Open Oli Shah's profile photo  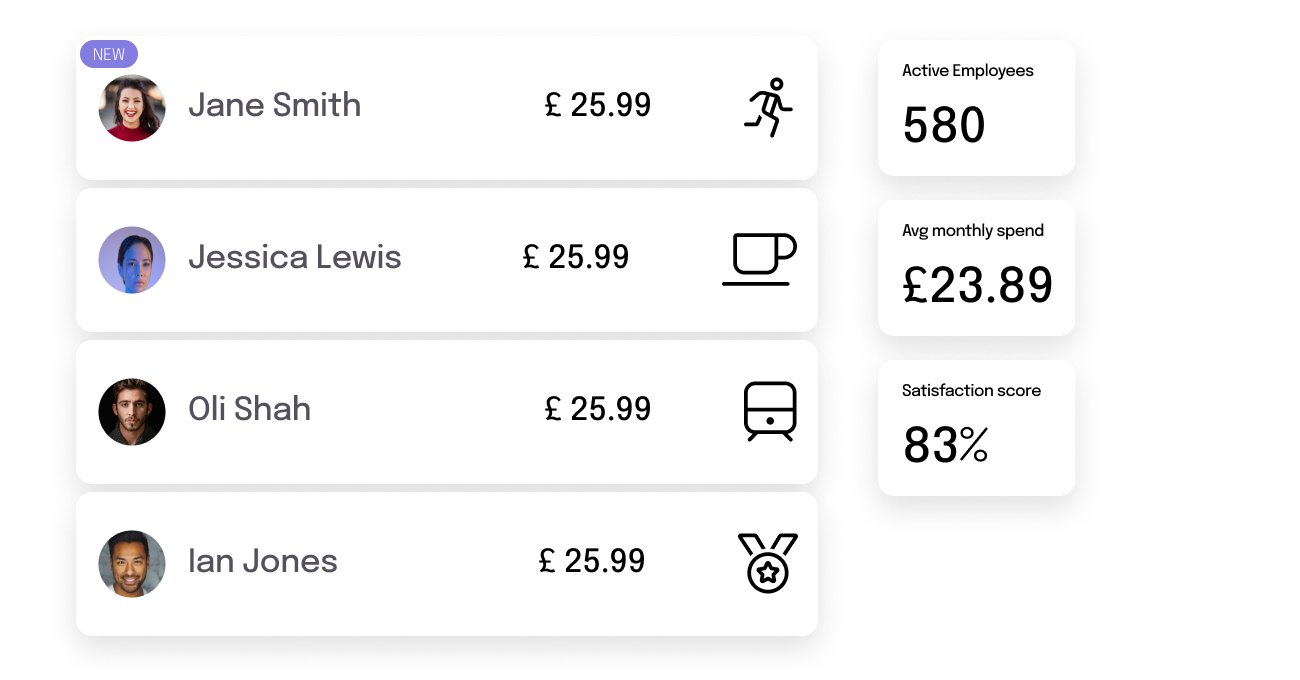click(132, 412)
